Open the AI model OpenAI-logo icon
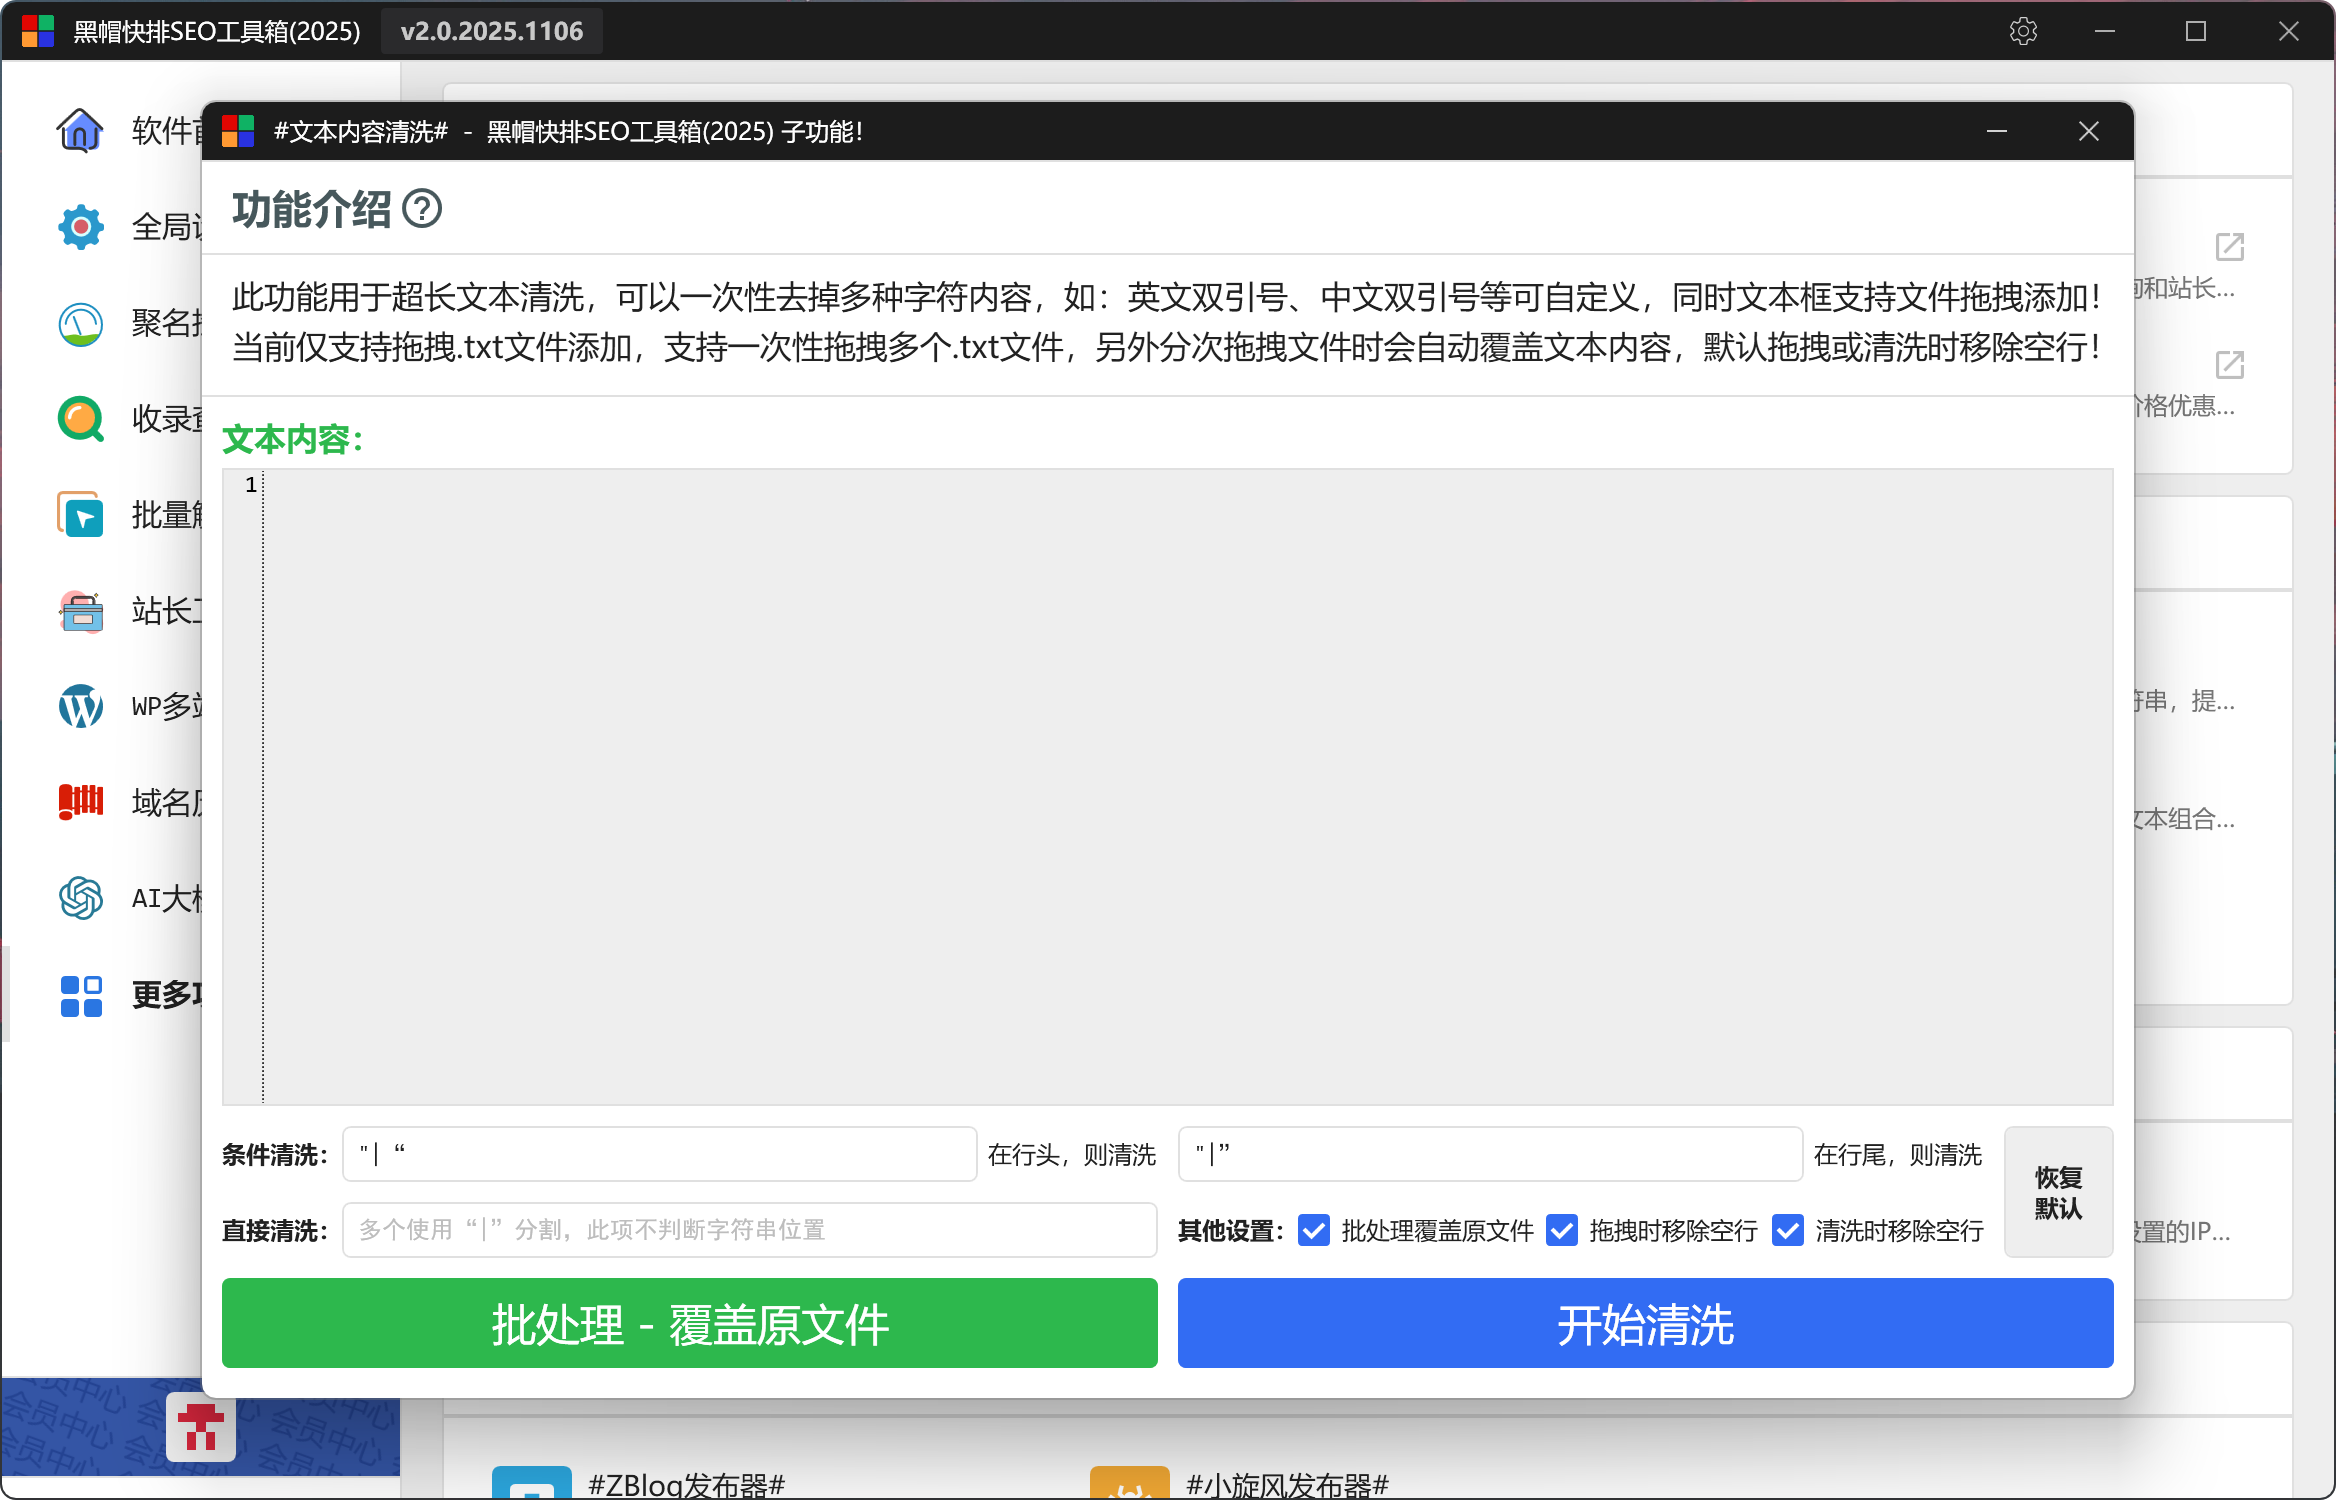Image resolution: width=2336 pixels, height=1500 pixels. click(80, 898)
